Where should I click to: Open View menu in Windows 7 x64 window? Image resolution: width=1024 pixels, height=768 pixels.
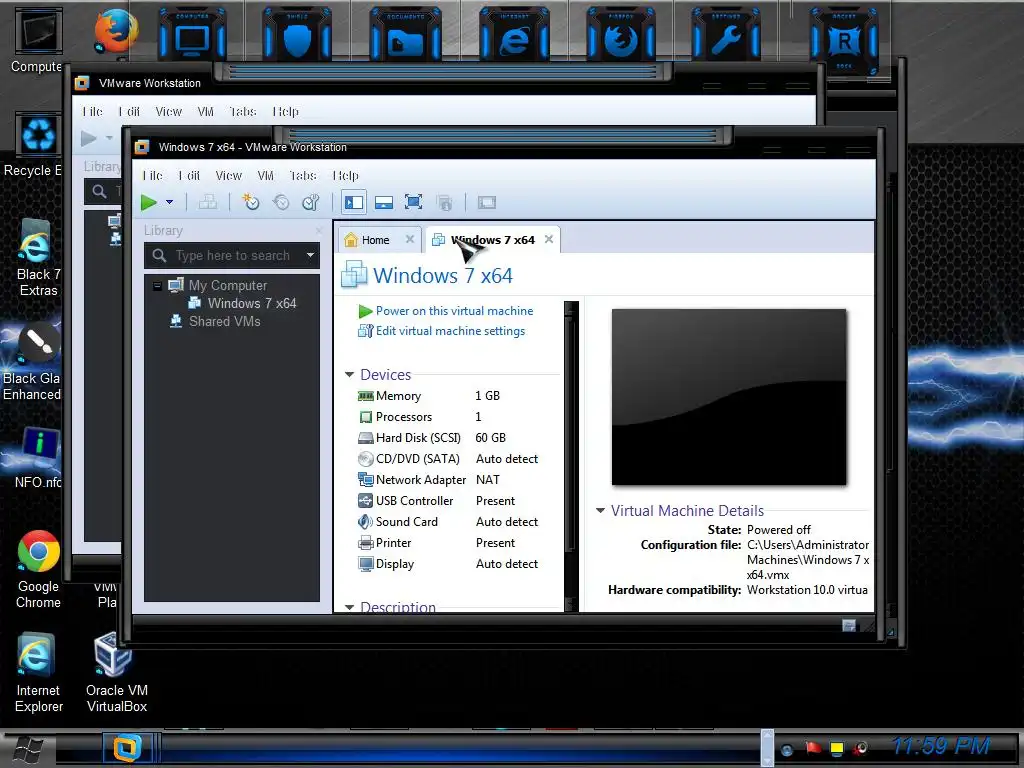coord(229,176)
